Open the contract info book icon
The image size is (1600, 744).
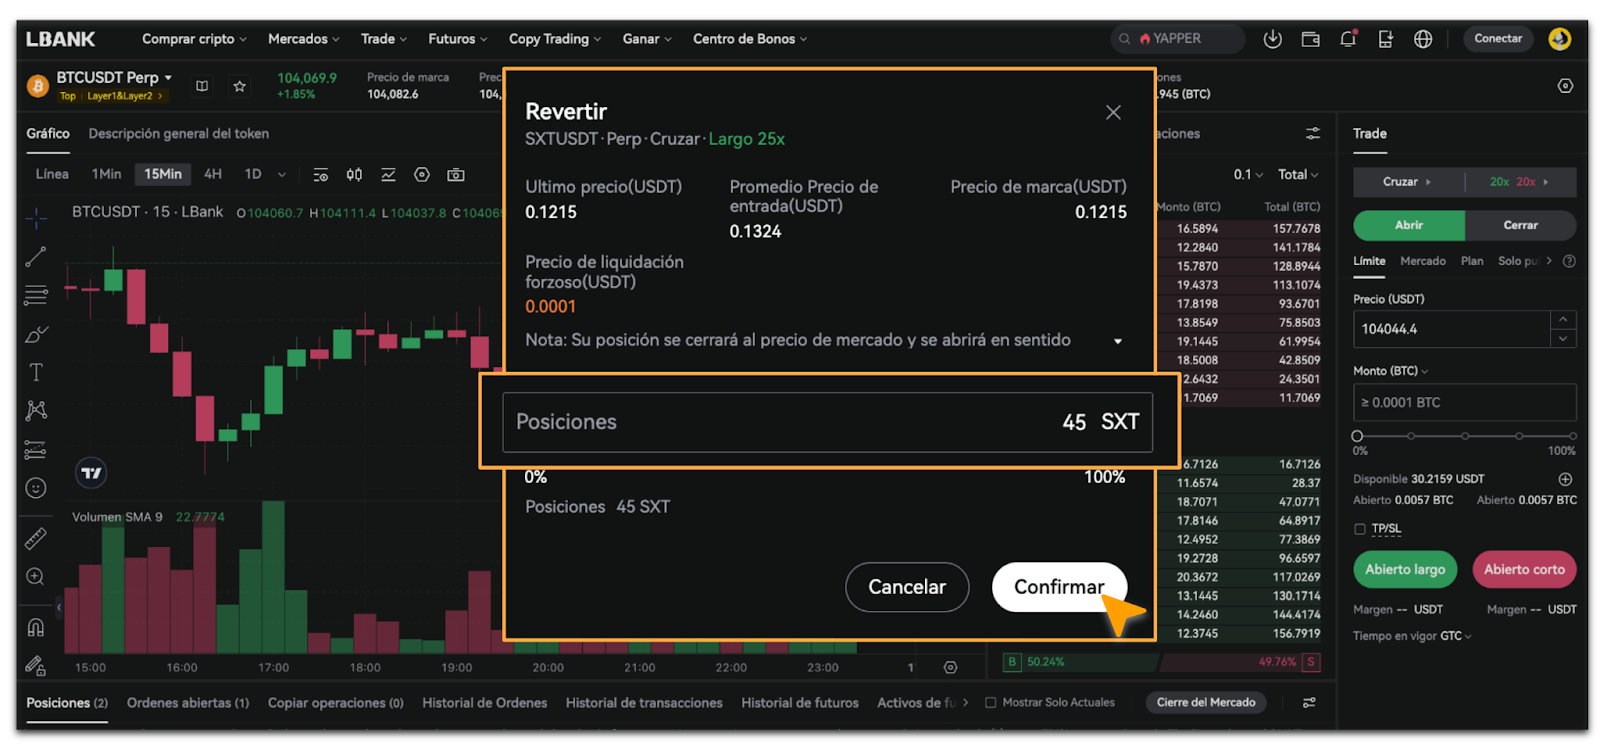pos(202,86)
